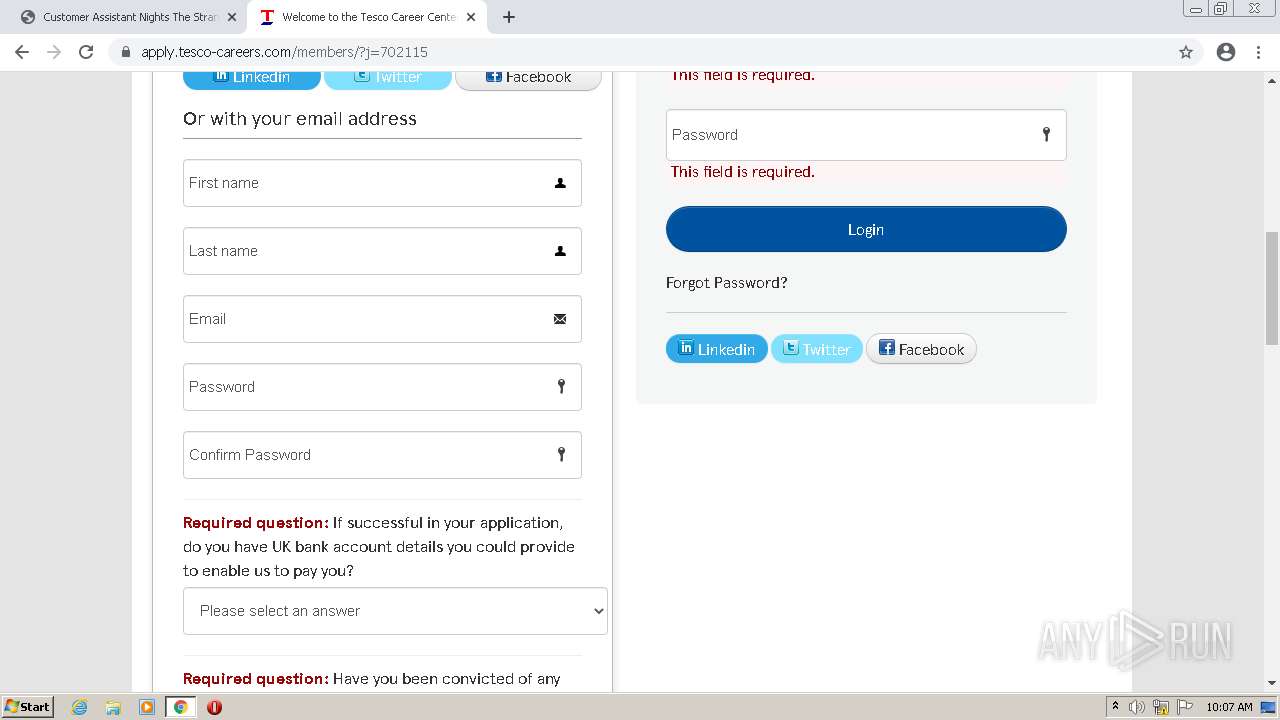The height and width of the screenshot is (720, 1280).
Task: Bookmark this page with the star
Action: (x=1186, y=52)
